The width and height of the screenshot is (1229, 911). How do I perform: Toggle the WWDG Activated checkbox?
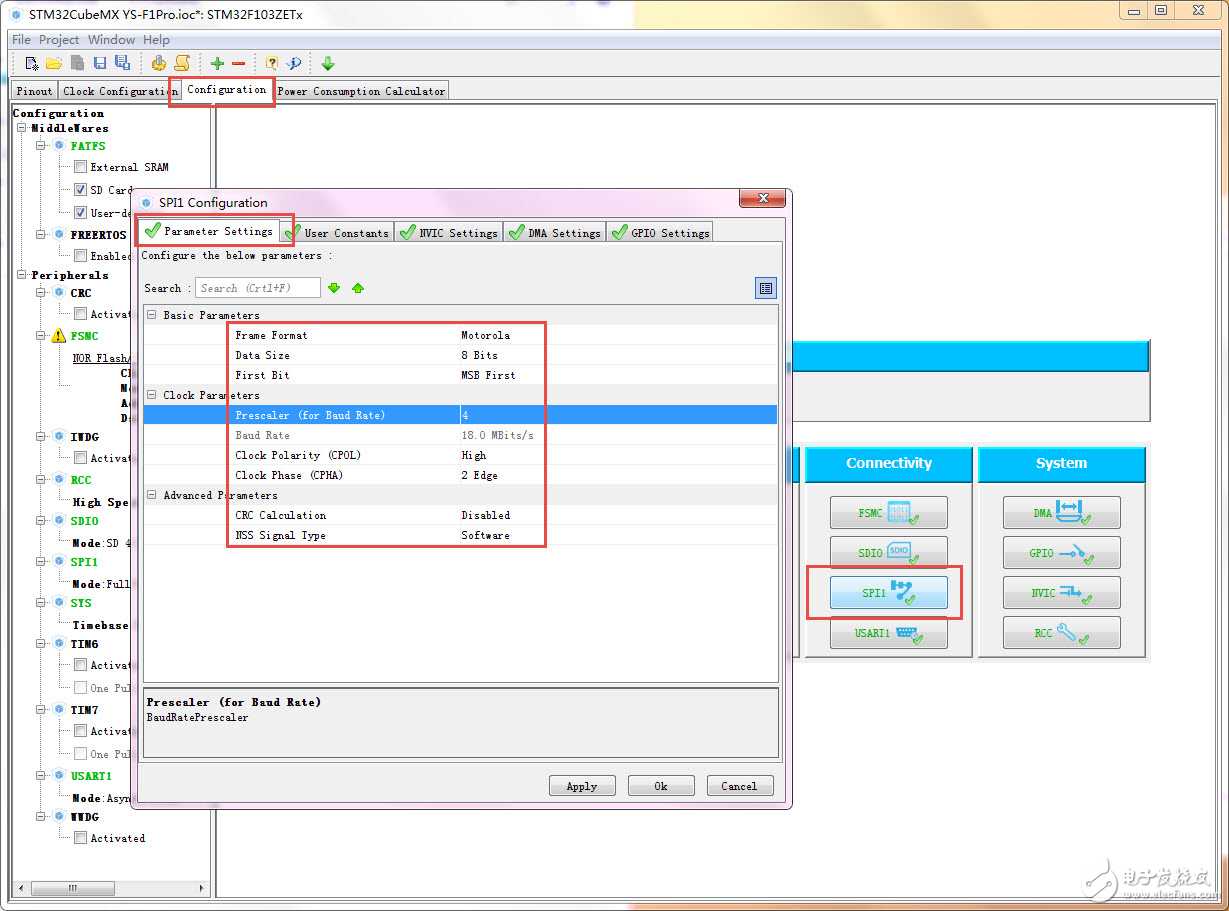point(81,838)
